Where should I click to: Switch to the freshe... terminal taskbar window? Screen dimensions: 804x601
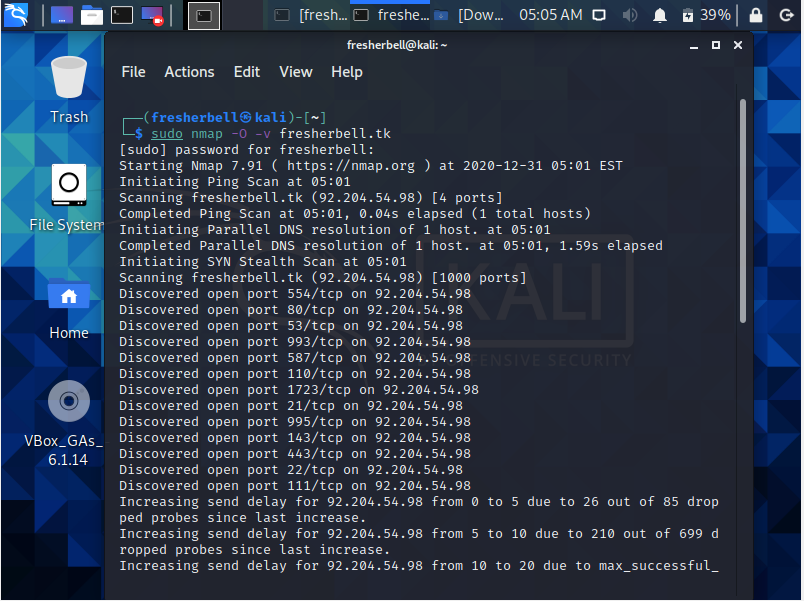pos(392,15)
